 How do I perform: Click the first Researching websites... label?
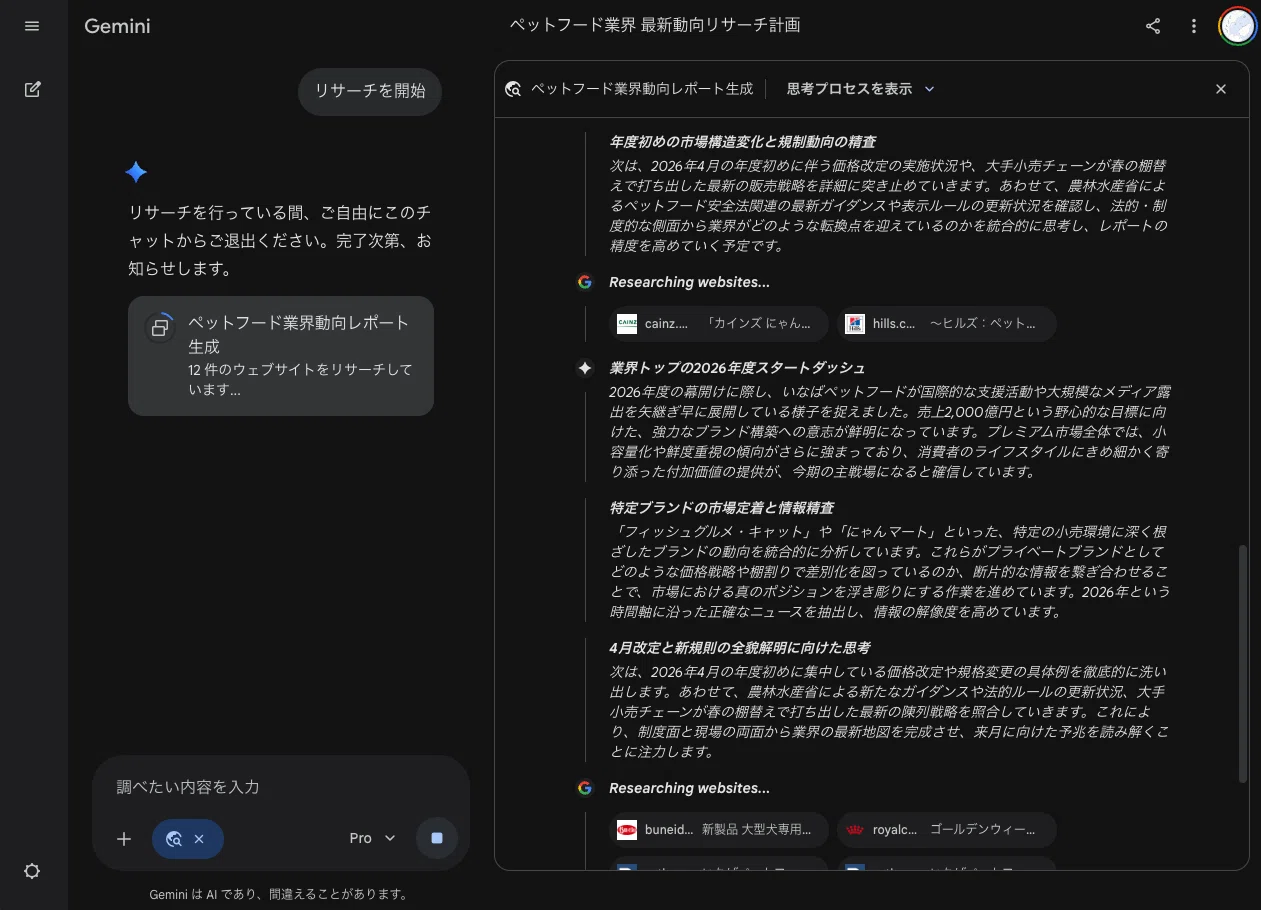coord(690,282)
